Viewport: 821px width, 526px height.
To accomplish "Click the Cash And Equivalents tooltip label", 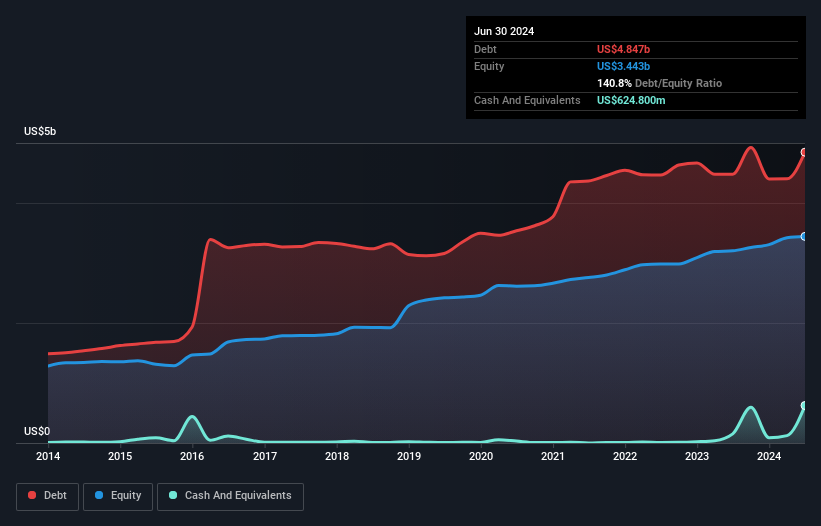I will click(x=527, y=100).
